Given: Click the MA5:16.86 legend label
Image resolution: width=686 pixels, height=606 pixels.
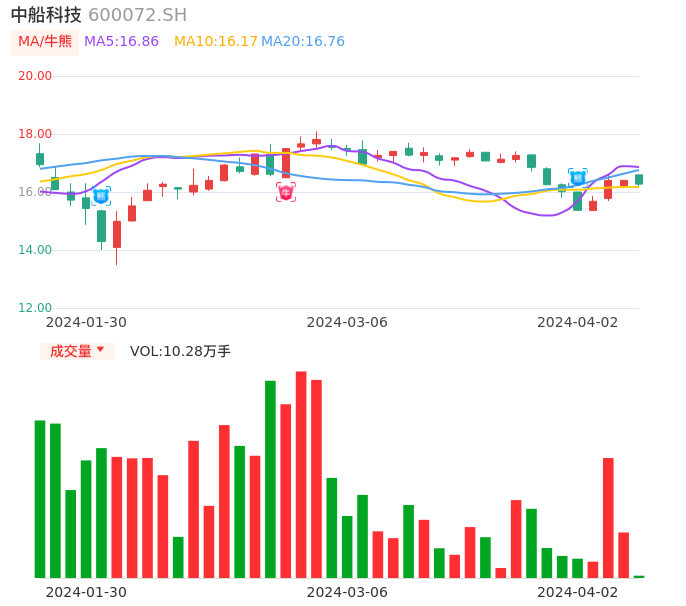Looking at the screenshot, I should (x=121, y=42).
